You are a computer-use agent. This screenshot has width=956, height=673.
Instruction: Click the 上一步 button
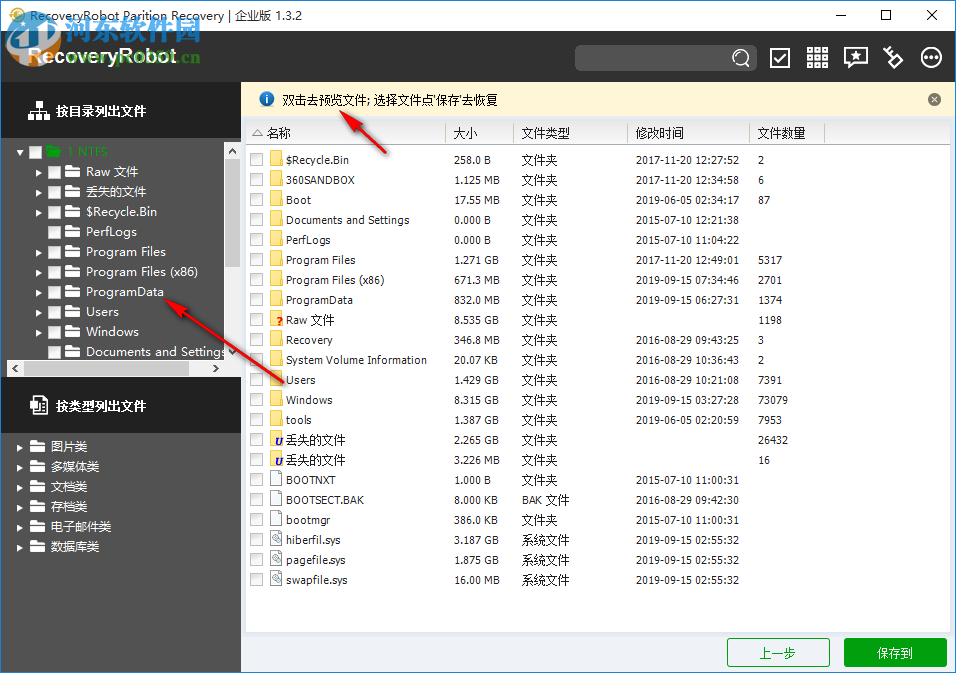pyautogui.click(x=778, y=652)
